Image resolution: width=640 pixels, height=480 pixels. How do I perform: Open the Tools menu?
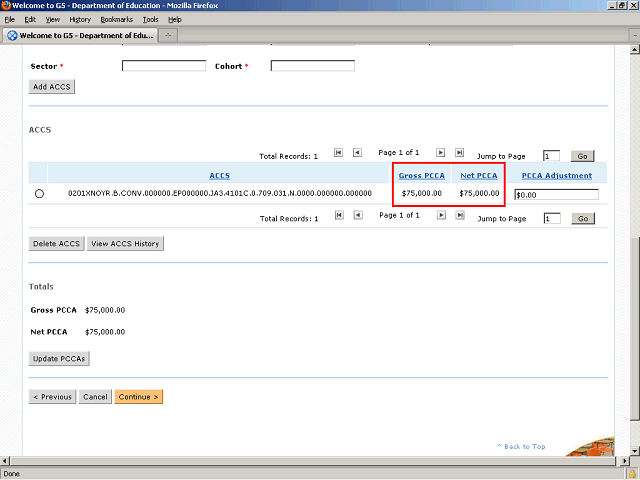(x=150, y=20)
